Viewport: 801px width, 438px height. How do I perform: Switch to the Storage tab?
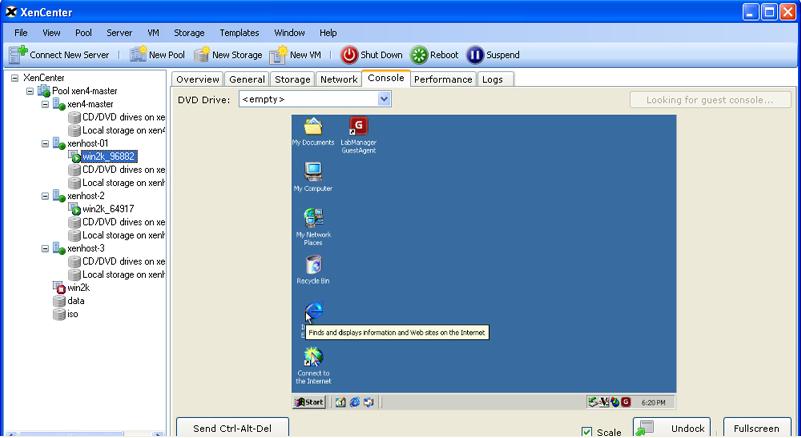[292, 79]
